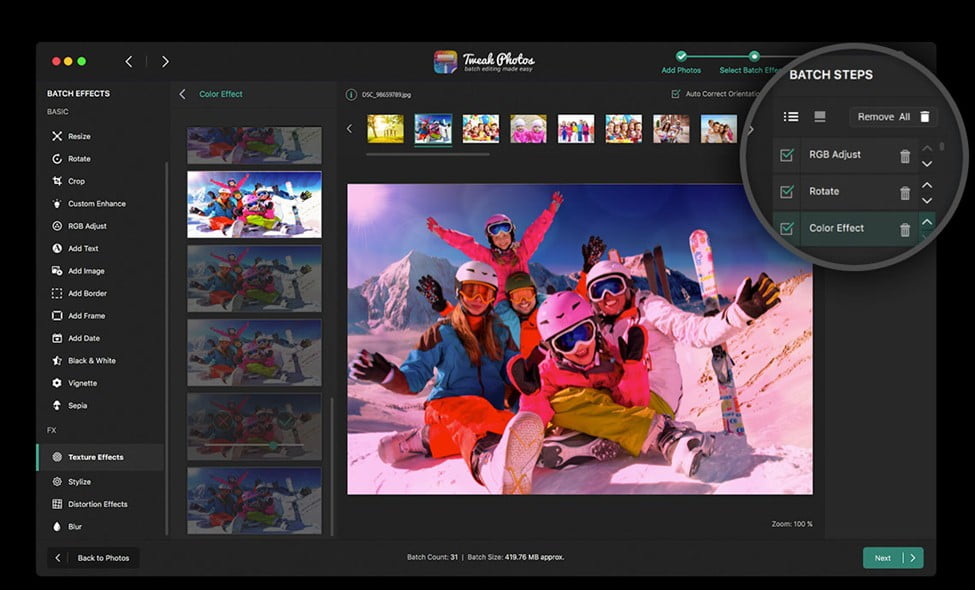
Task: Remove All batch steps
Action: click(894, 117)
